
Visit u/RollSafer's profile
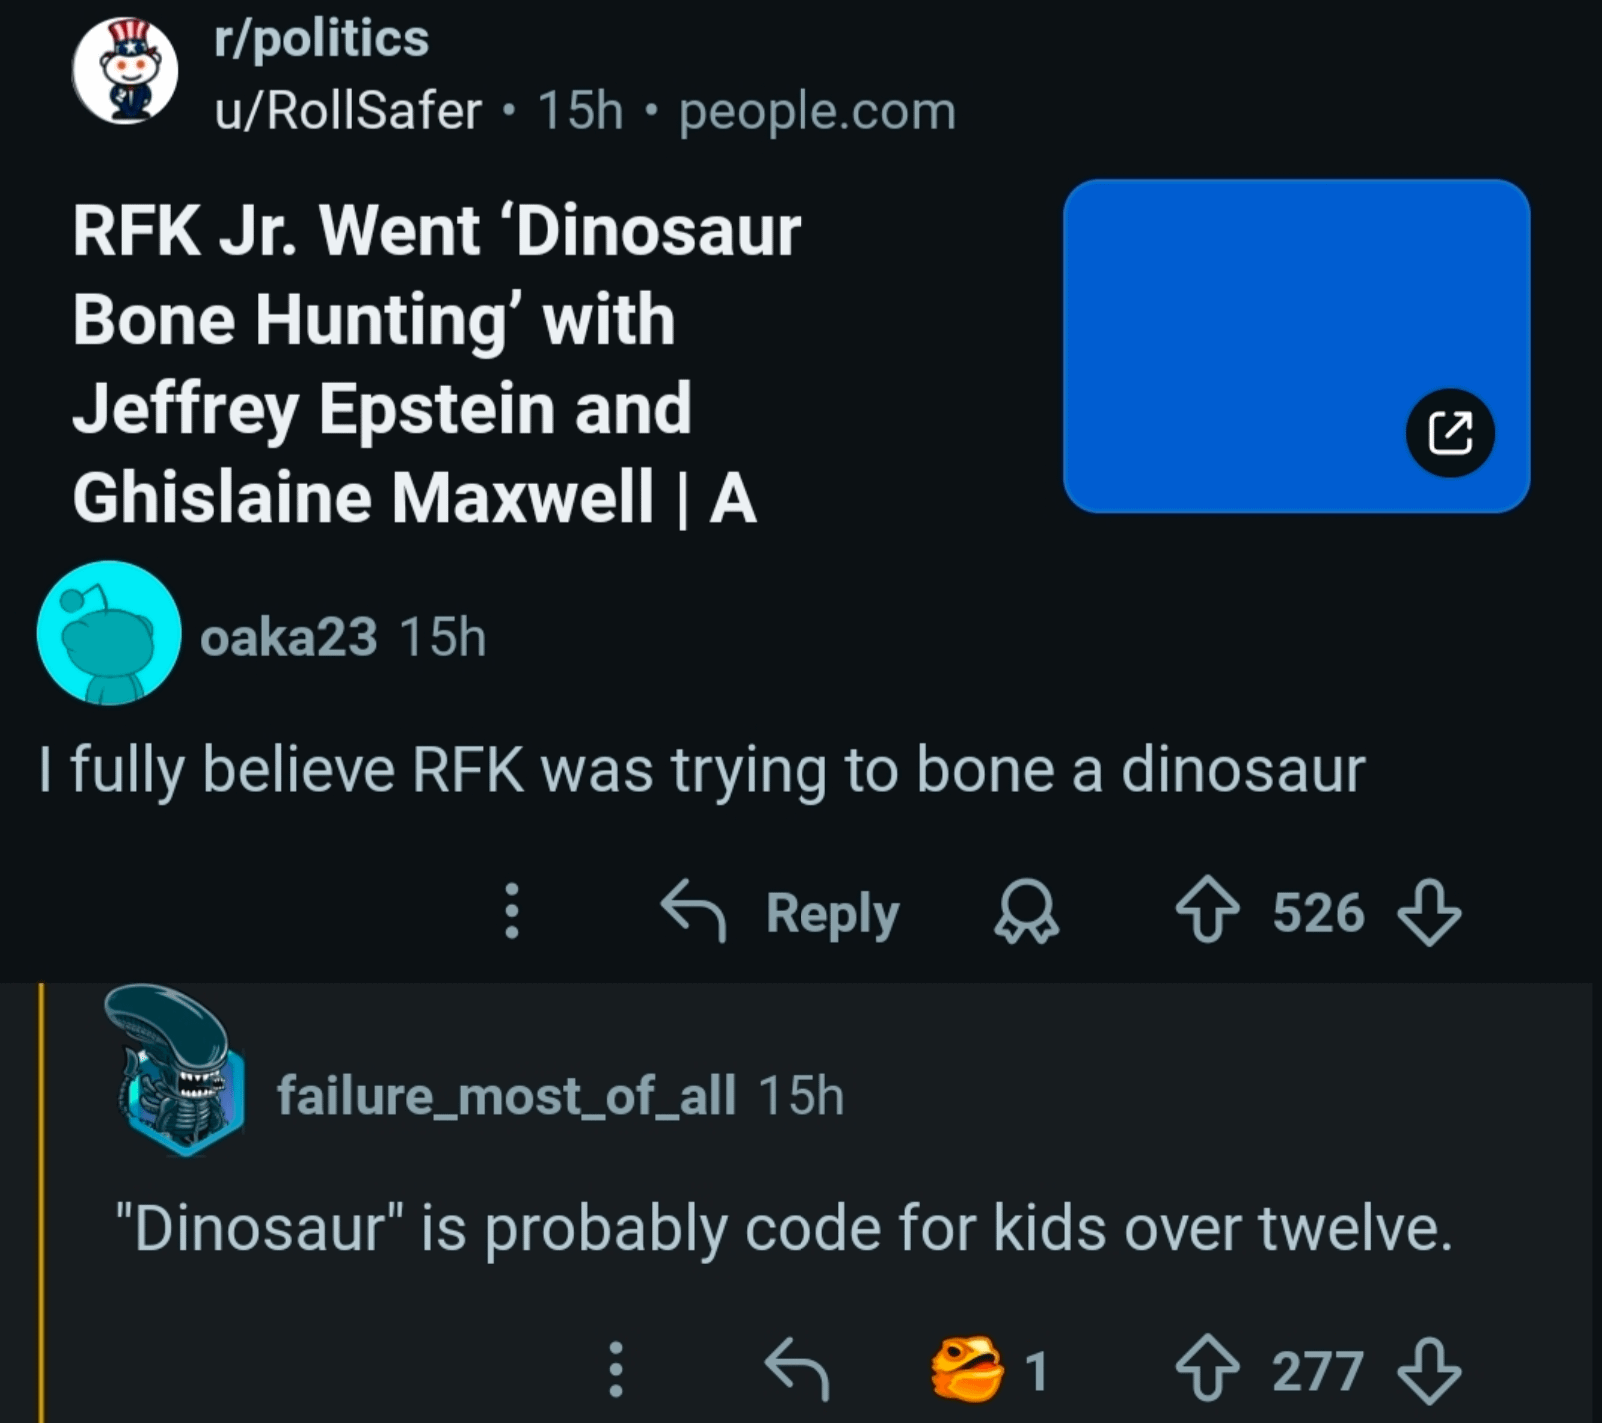pyautogui.click(x=348, y=110)
